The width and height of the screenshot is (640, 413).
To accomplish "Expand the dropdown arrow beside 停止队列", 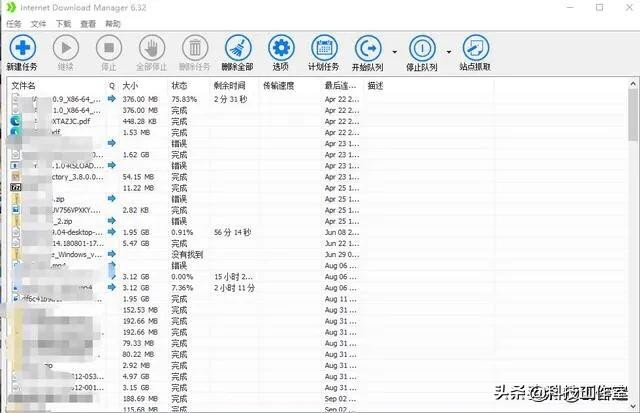I will click(449, 50).
